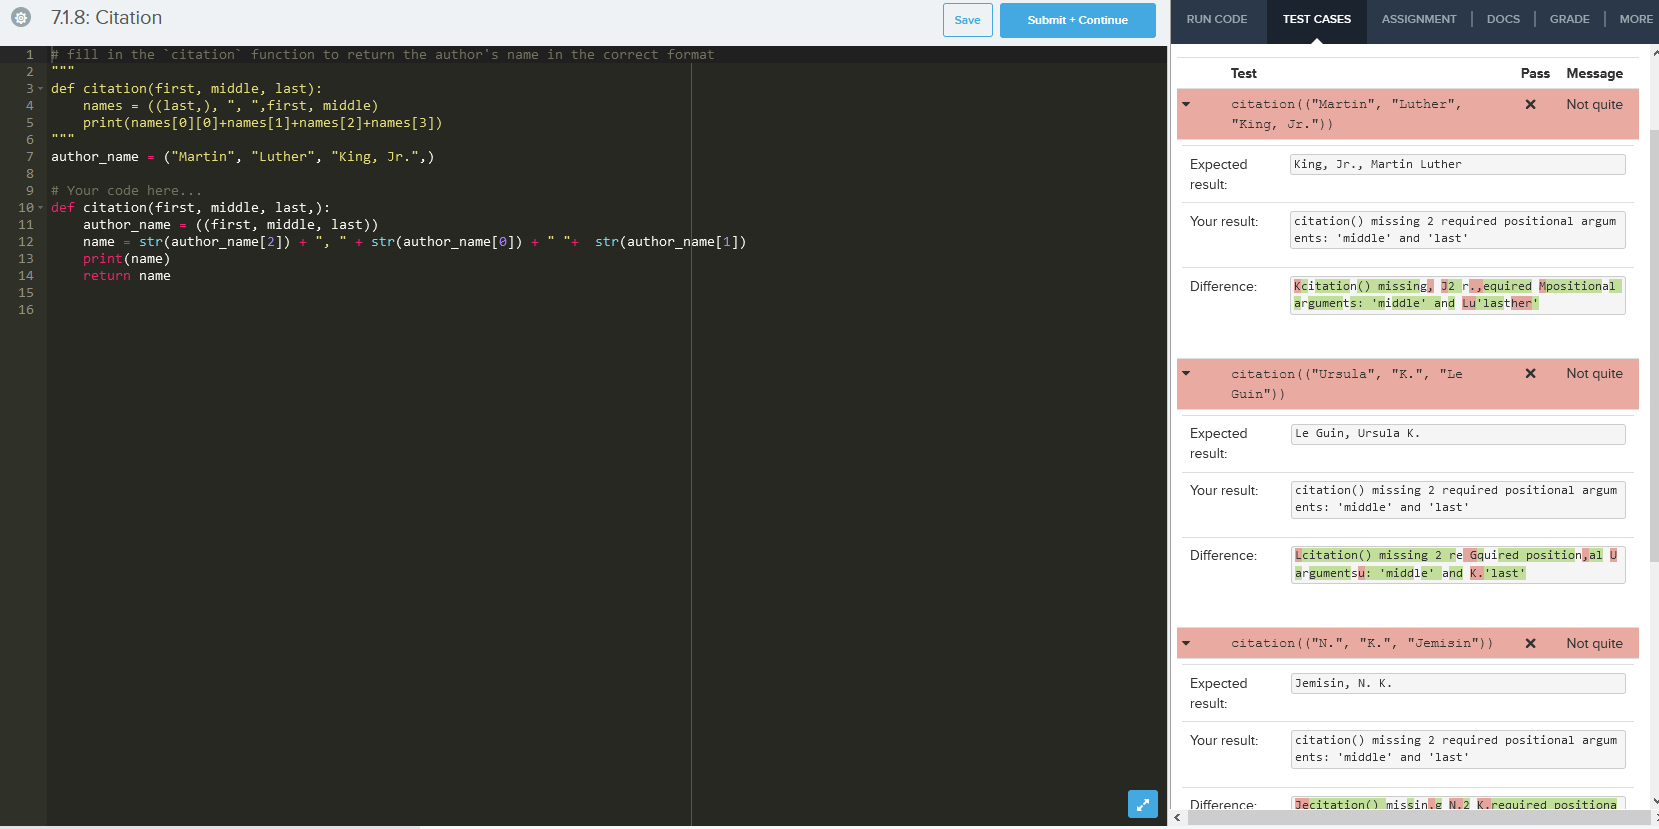Collapse the N. K. Jemisin test case

[1186, 643]
